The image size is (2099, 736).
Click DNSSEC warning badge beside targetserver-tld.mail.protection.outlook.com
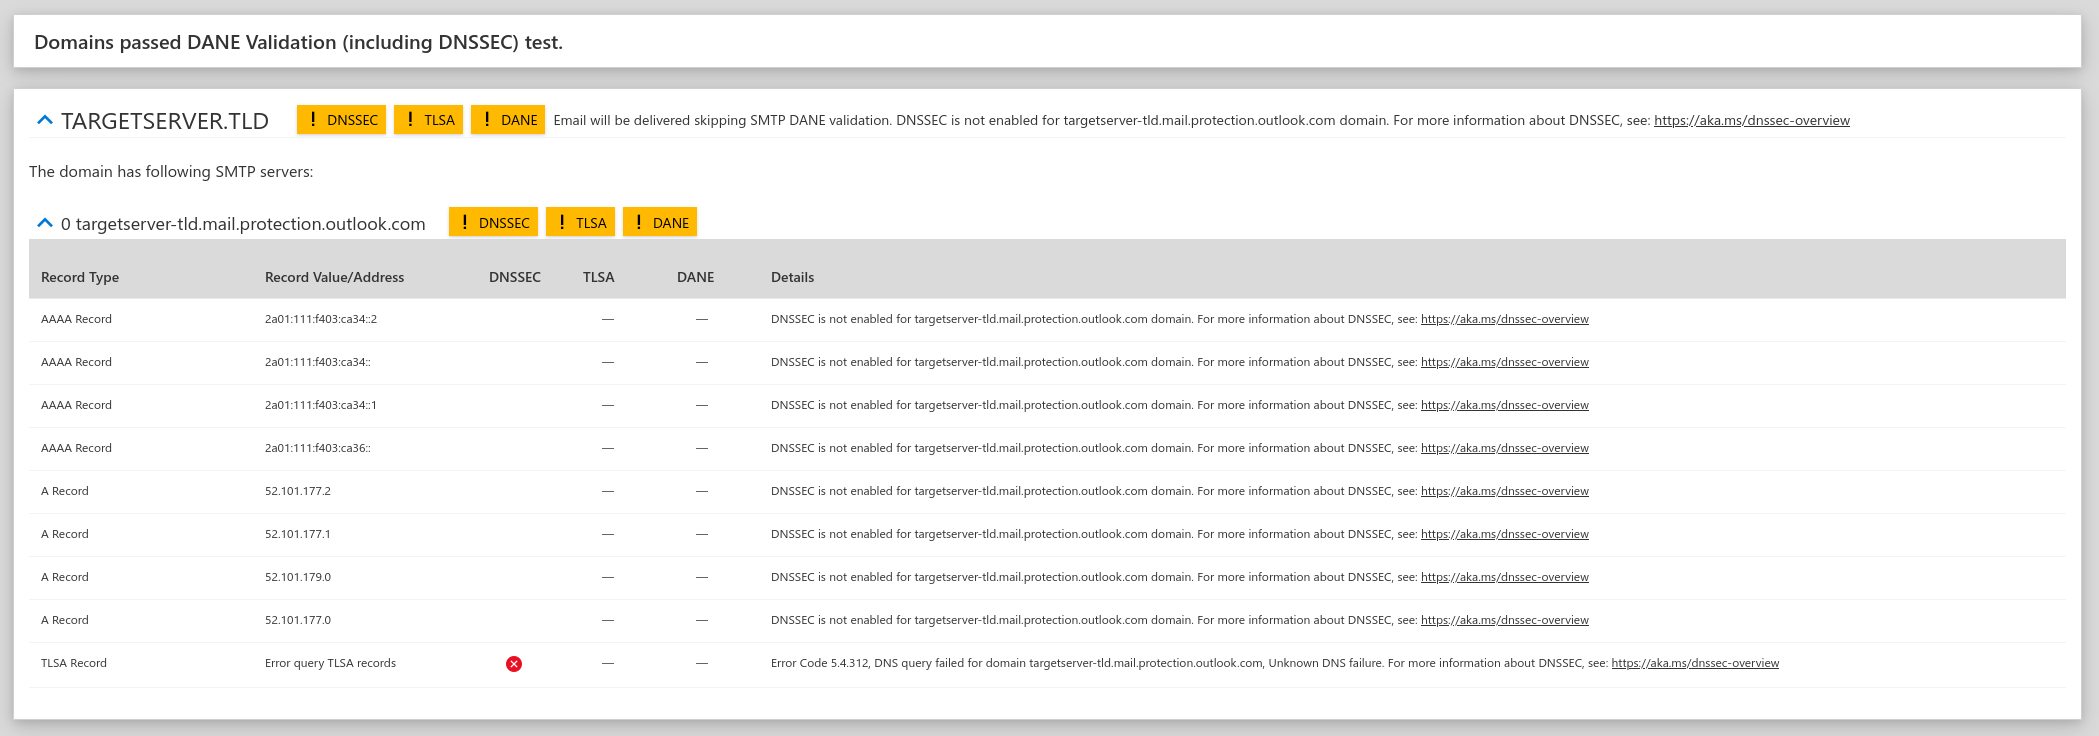(x=493, y=222)
